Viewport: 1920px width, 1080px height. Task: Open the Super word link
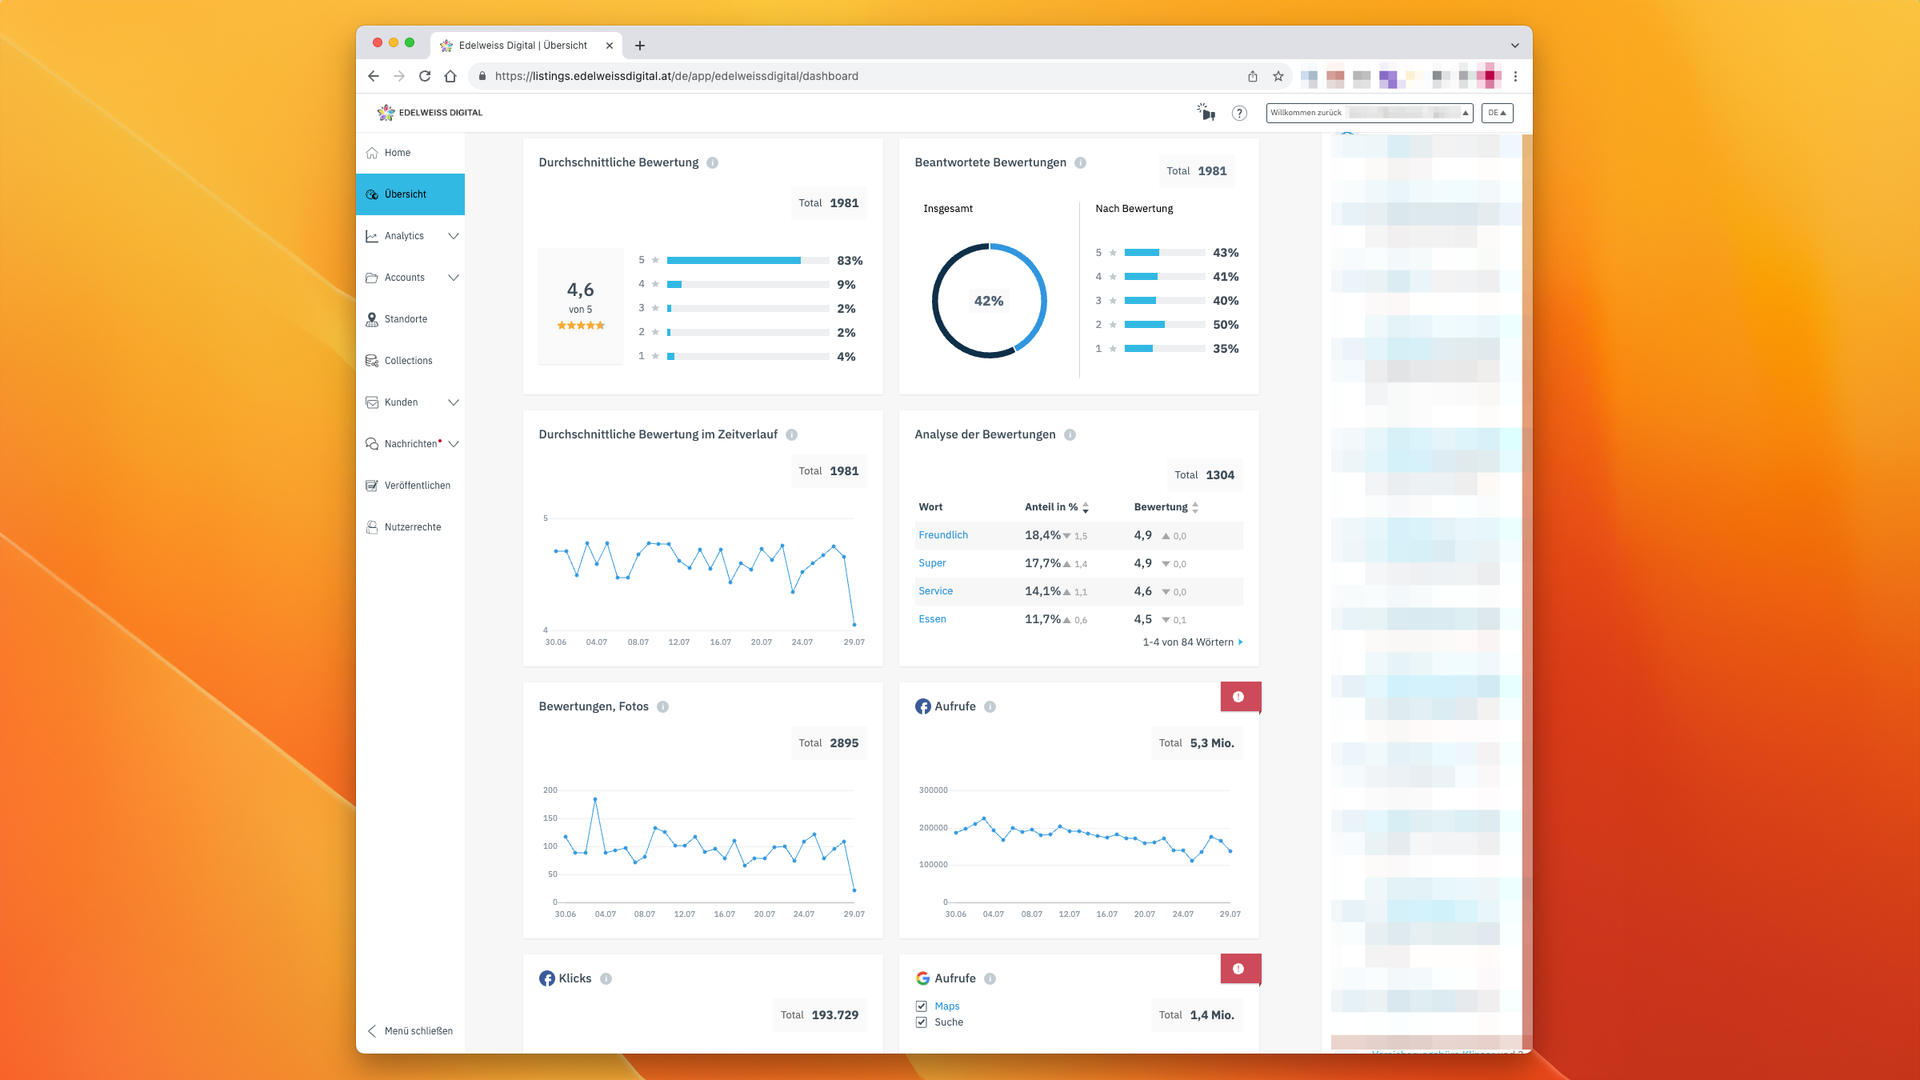point(932,564)
